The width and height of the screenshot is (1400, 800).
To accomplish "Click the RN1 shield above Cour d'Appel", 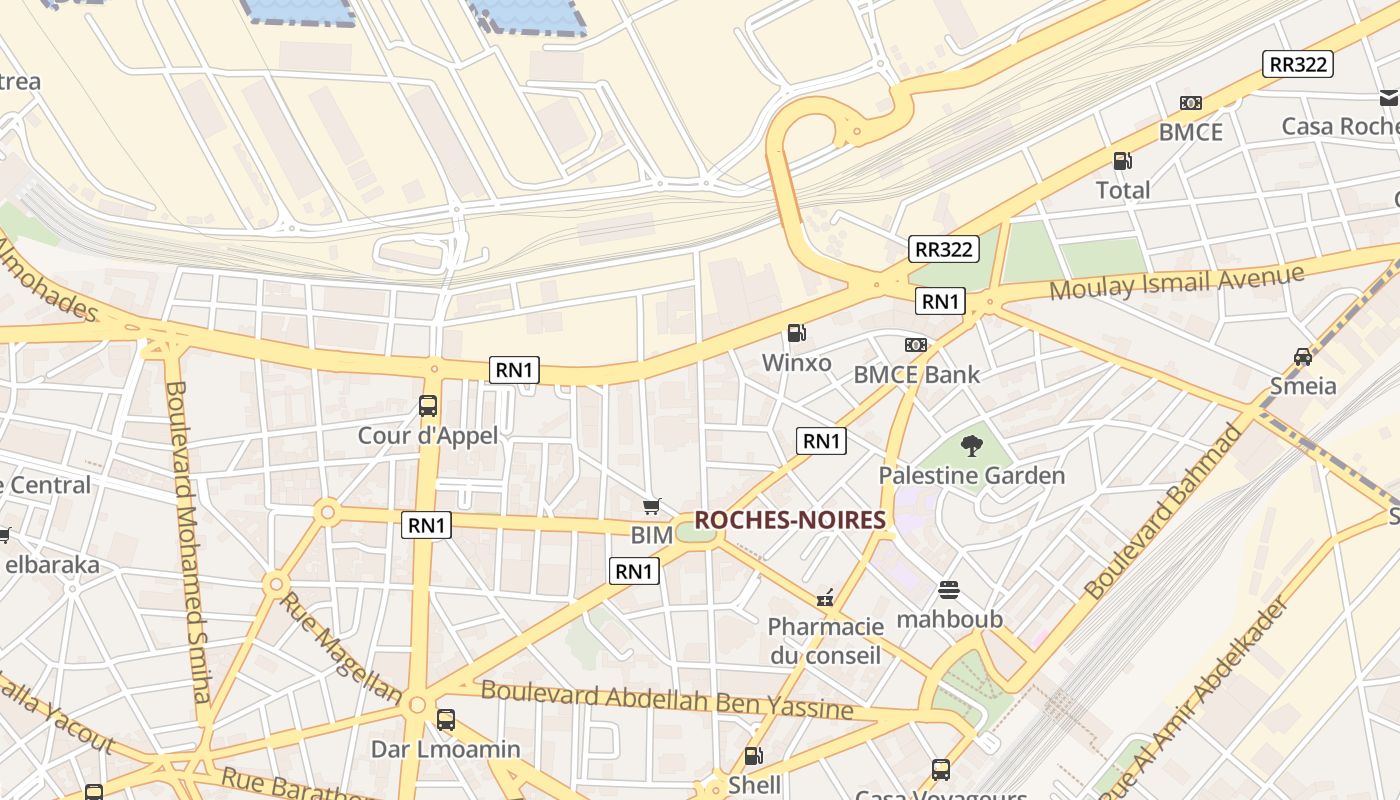I will (x=515, y=370).
